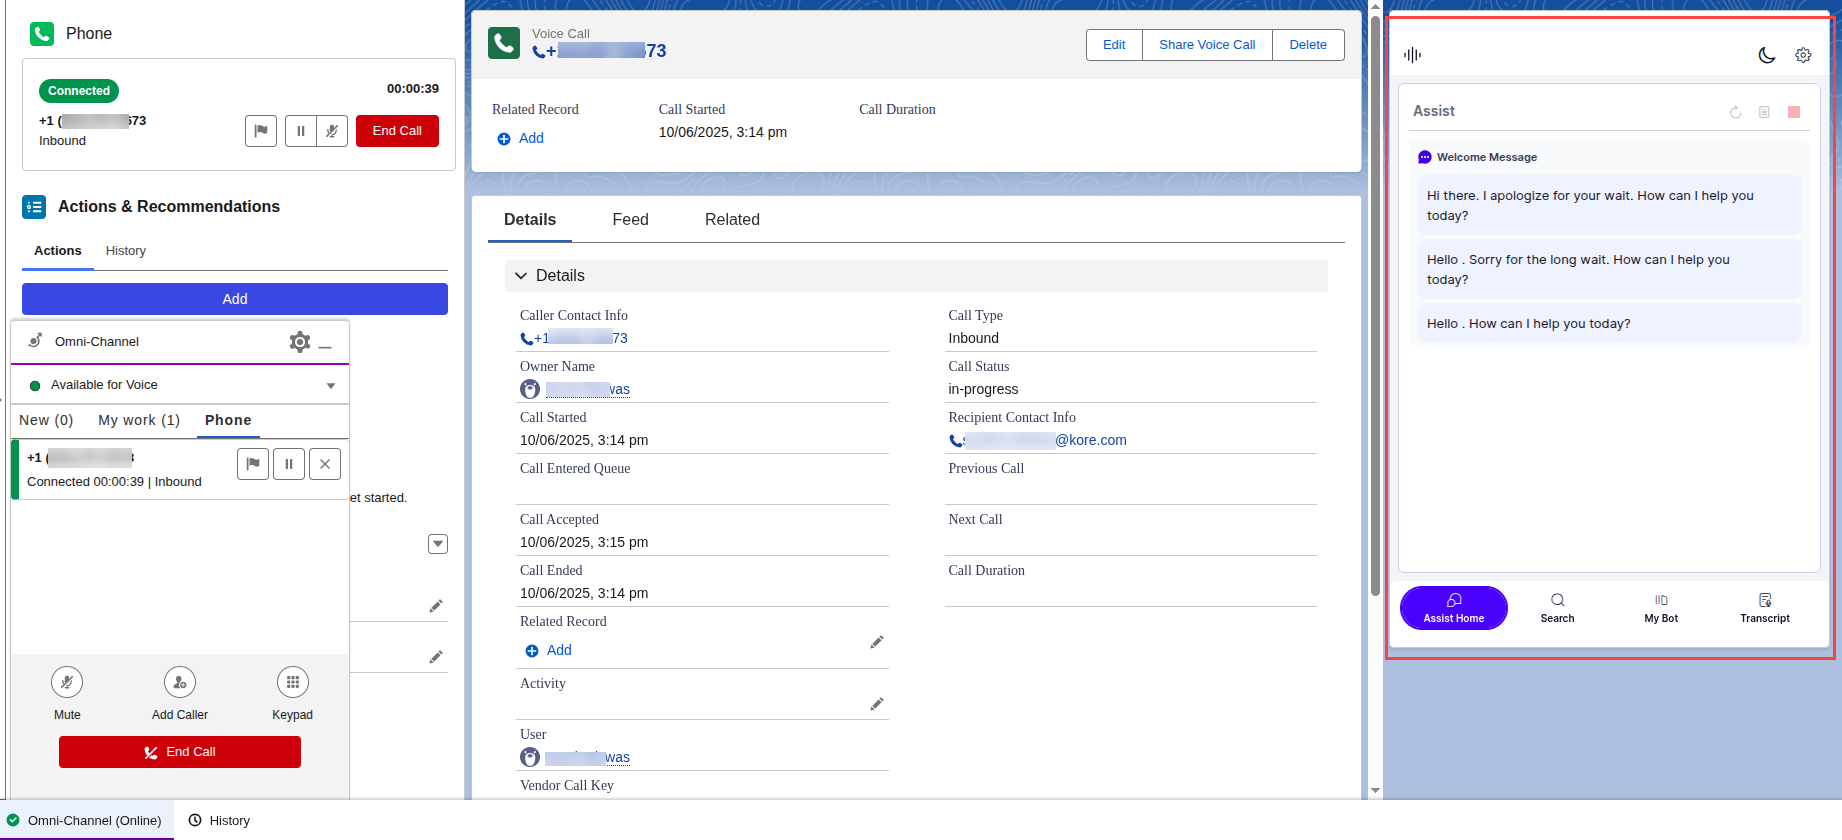Open My Bot in Assist panel
The width and height of the screenshot is (1842, 840).
click(x=1661, y=607)
